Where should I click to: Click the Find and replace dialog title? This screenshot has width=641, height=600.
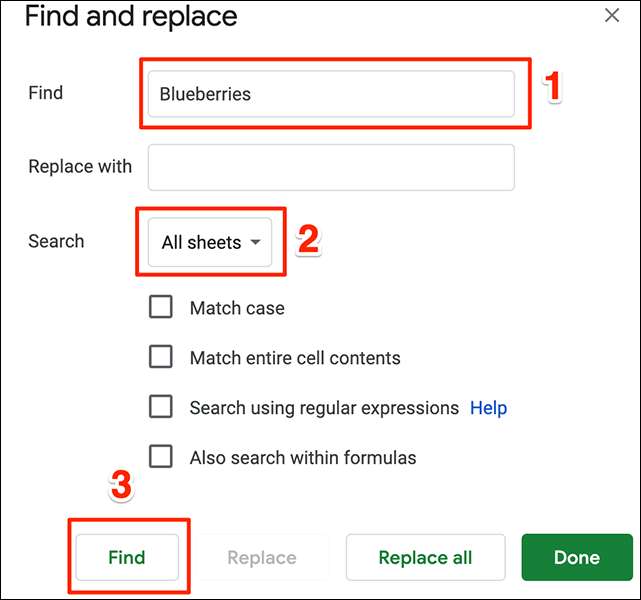tap(131, 17)
